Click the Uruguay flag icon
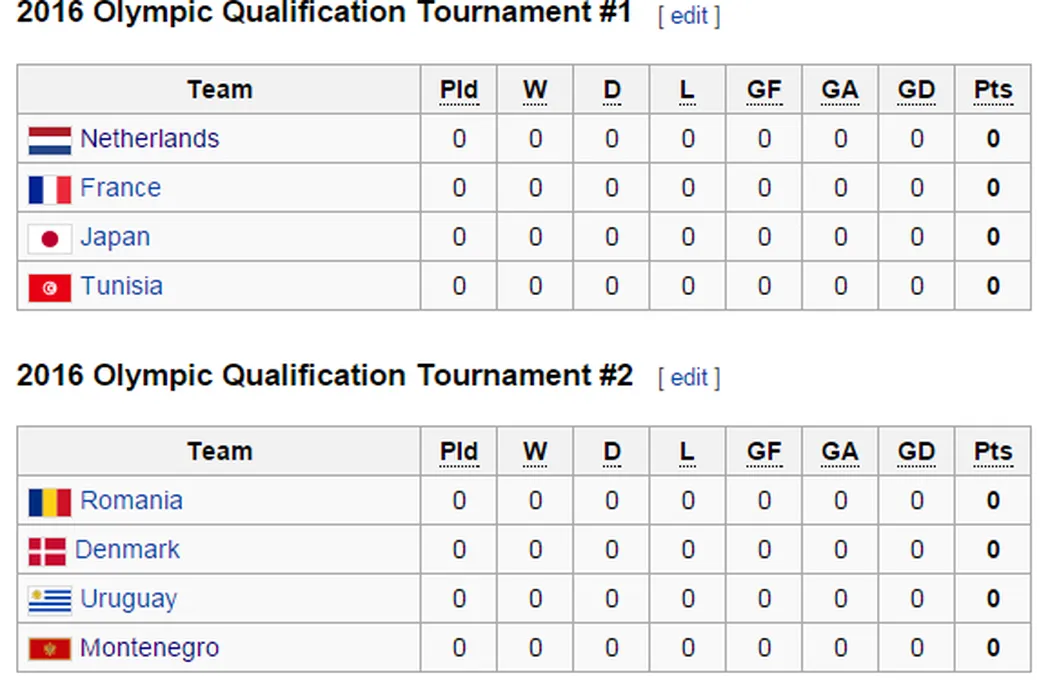Image resolution: width=1050 pixels, height=700 pixels. click(49, 599)
